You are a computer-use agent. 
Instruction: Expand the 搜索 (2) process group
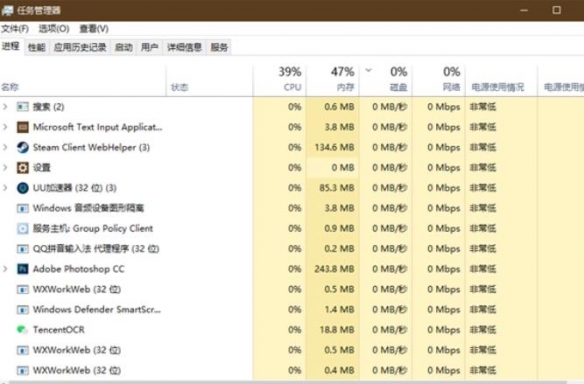(x=5, y=107)
